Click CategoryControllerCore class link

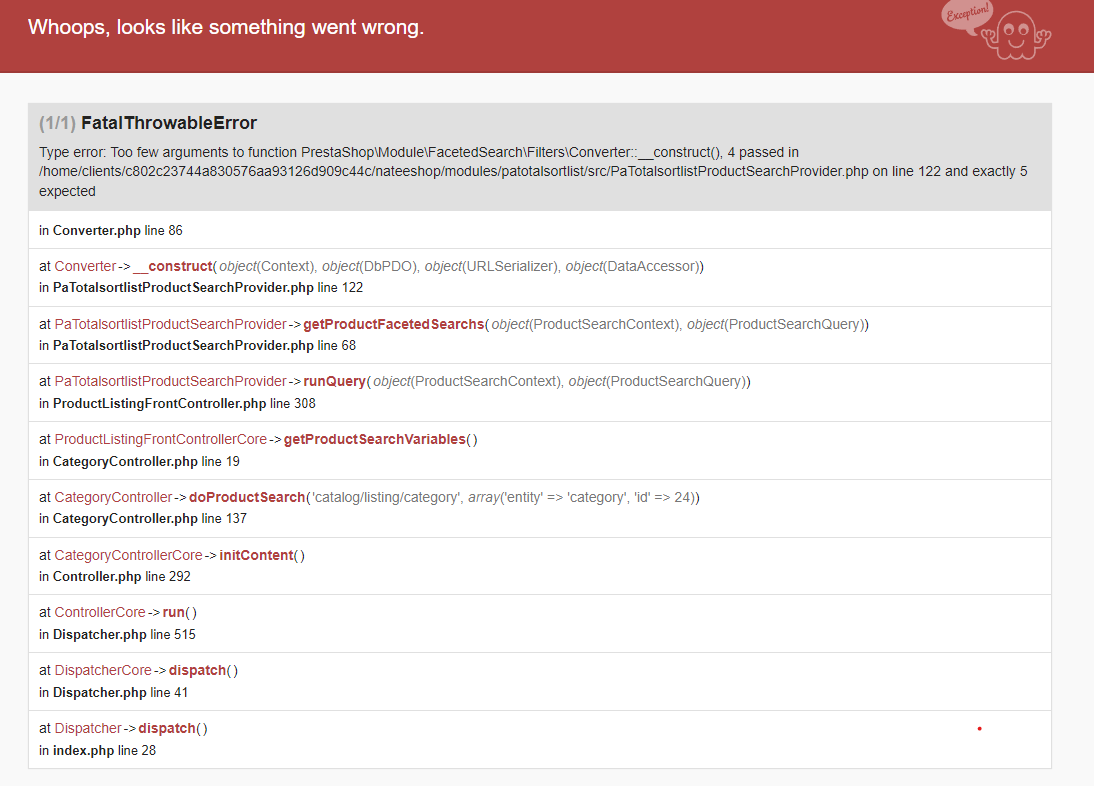pyautogui.click(x=128, y=555)
